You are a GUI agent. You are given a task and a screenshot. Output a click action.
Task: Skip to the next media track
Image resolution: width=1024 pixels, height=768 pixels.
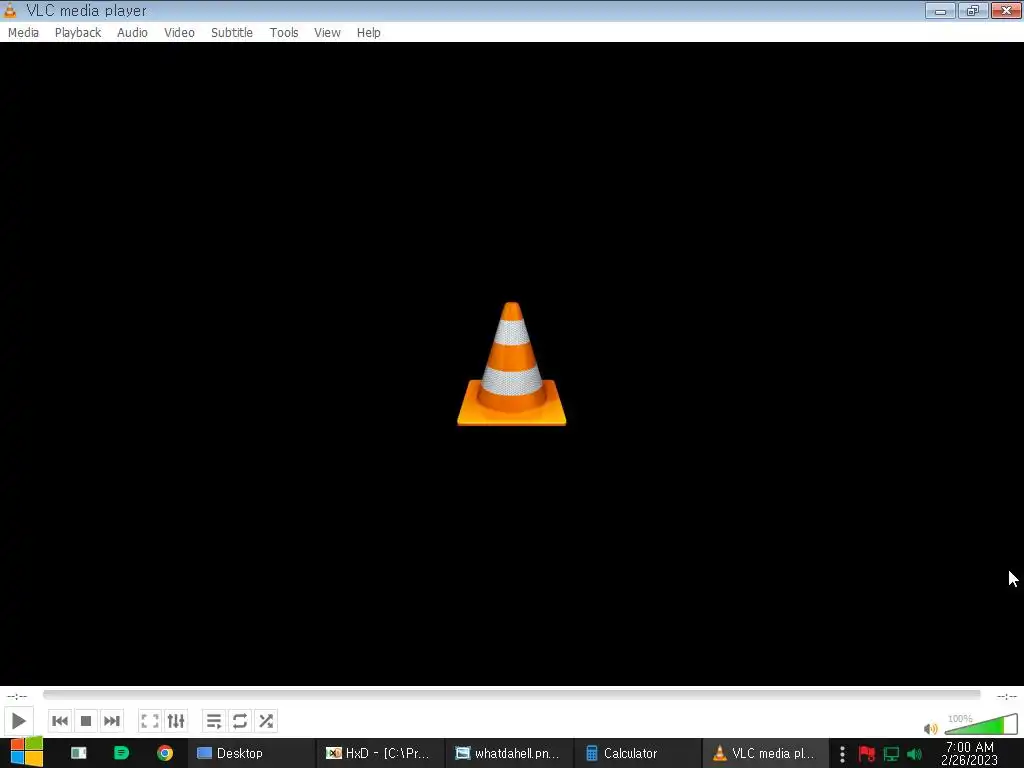[112, 721]
